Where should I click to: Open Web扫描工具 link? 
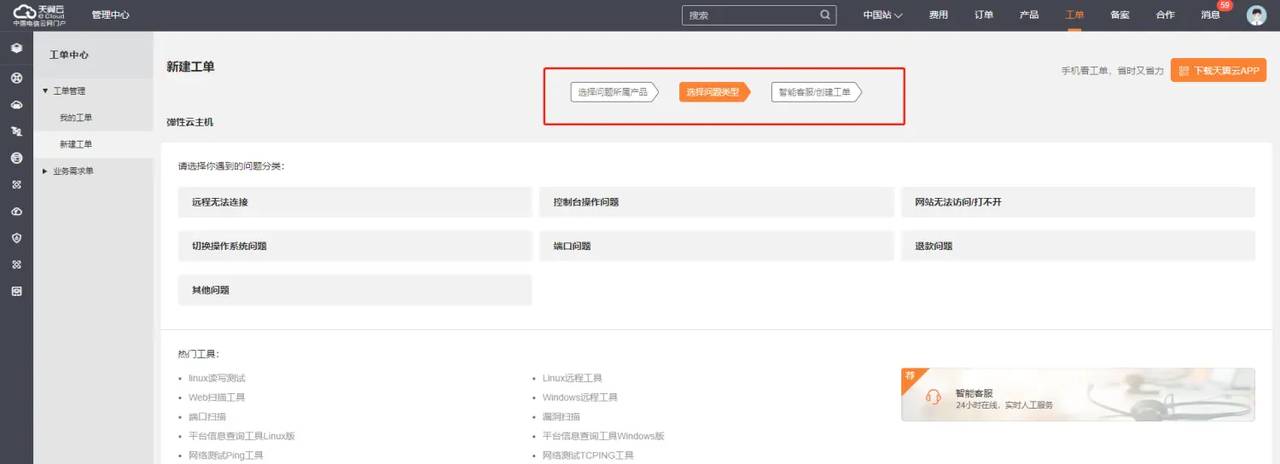point(217,397)
